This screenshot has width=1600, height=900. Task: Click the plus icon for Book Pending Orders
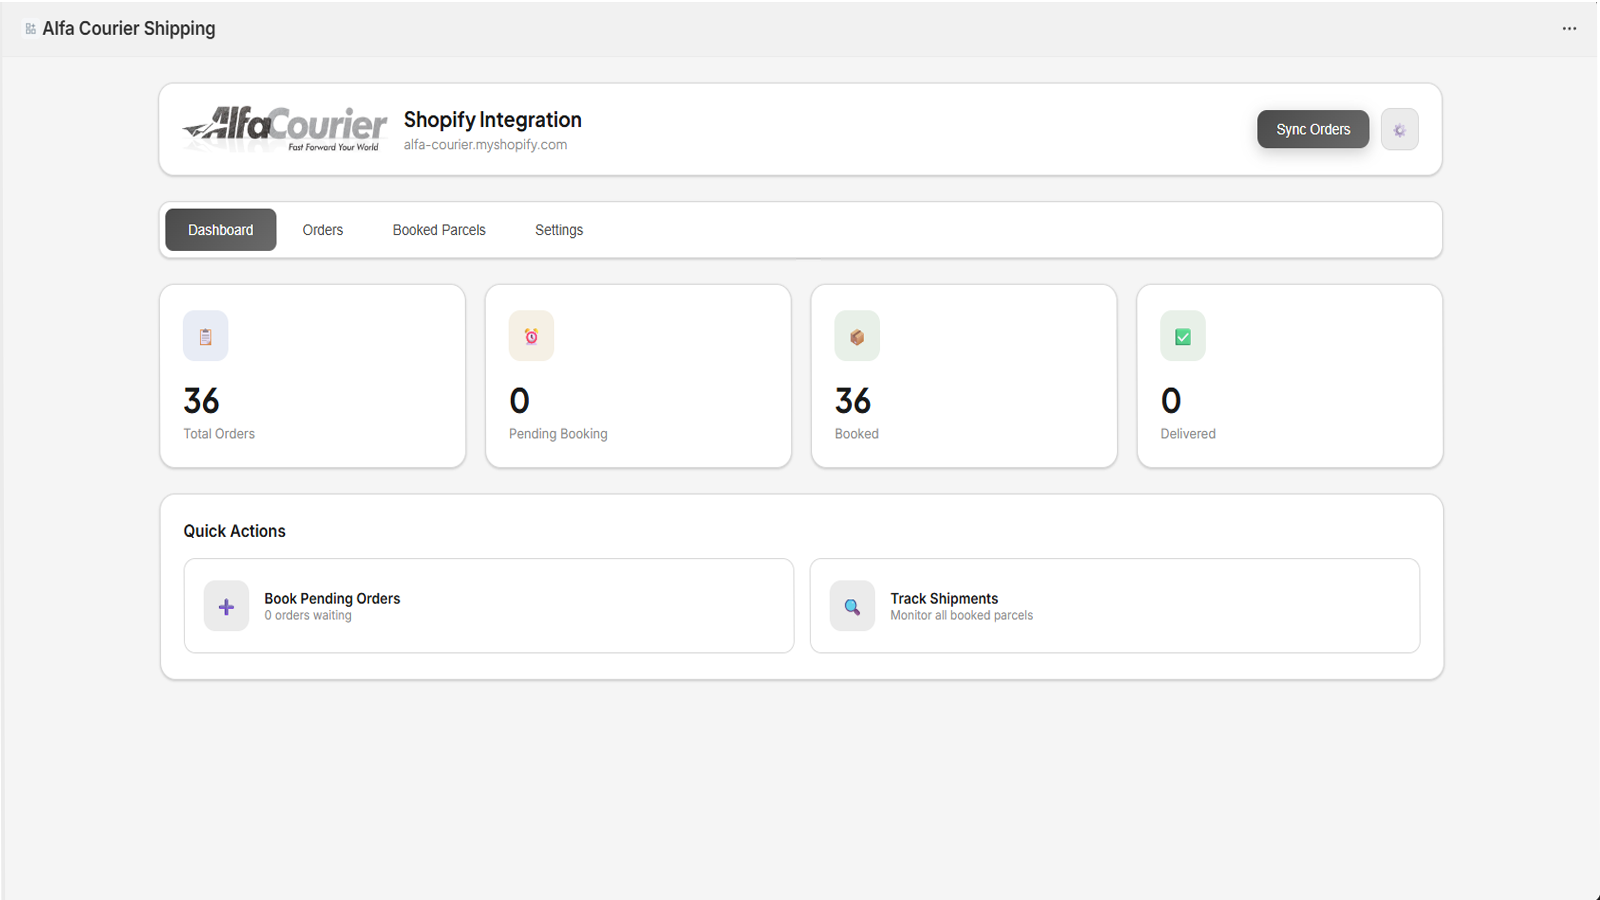pos(226,607)
